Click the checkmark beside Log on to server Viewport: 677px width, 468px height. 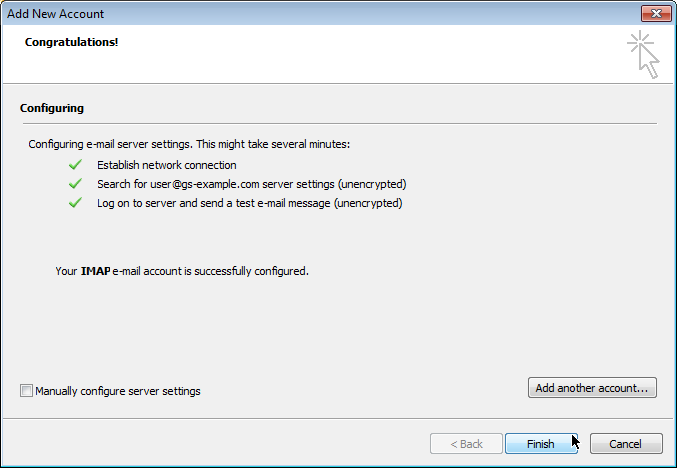pyautogui.click(x=74, y=203)
